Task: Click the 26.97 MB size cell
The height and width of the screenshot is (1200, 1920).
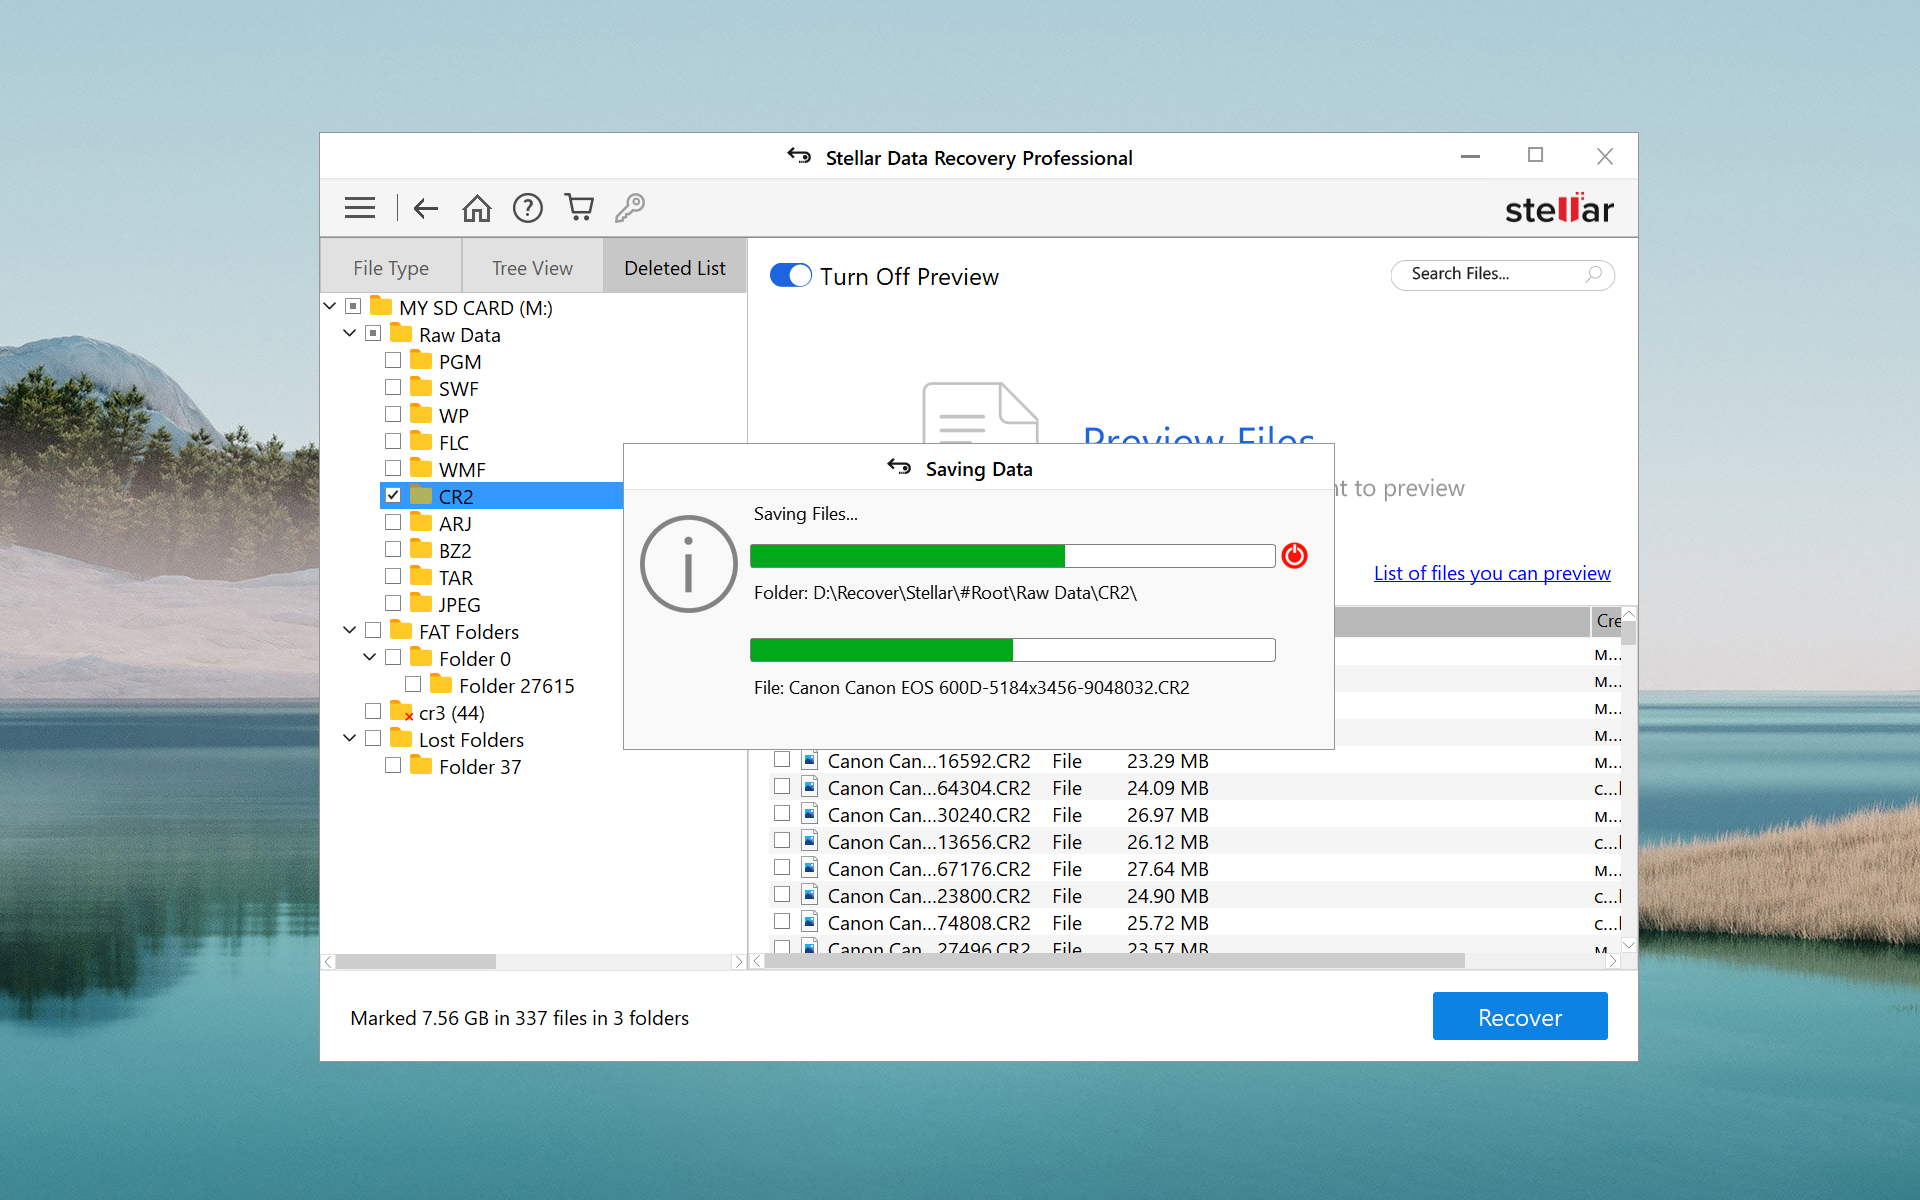Action: 1167,815
